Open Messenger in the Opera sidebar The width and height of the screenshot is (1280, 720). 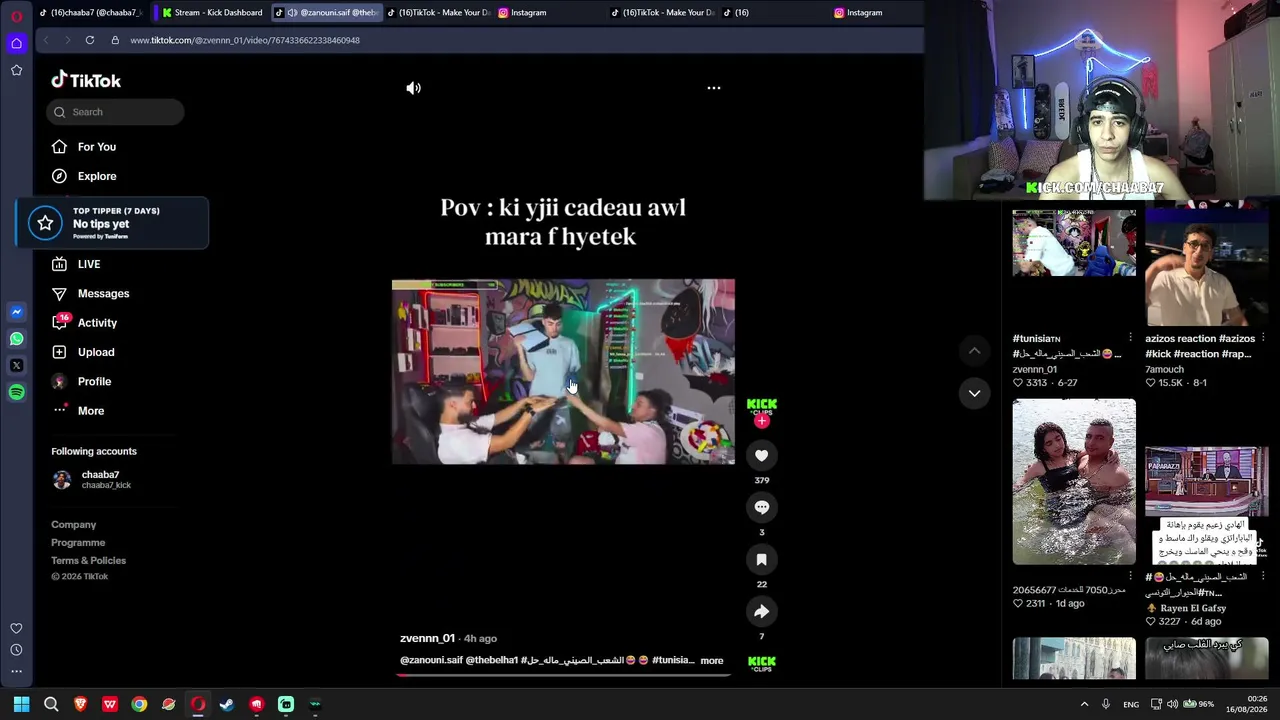coord(16,312)
